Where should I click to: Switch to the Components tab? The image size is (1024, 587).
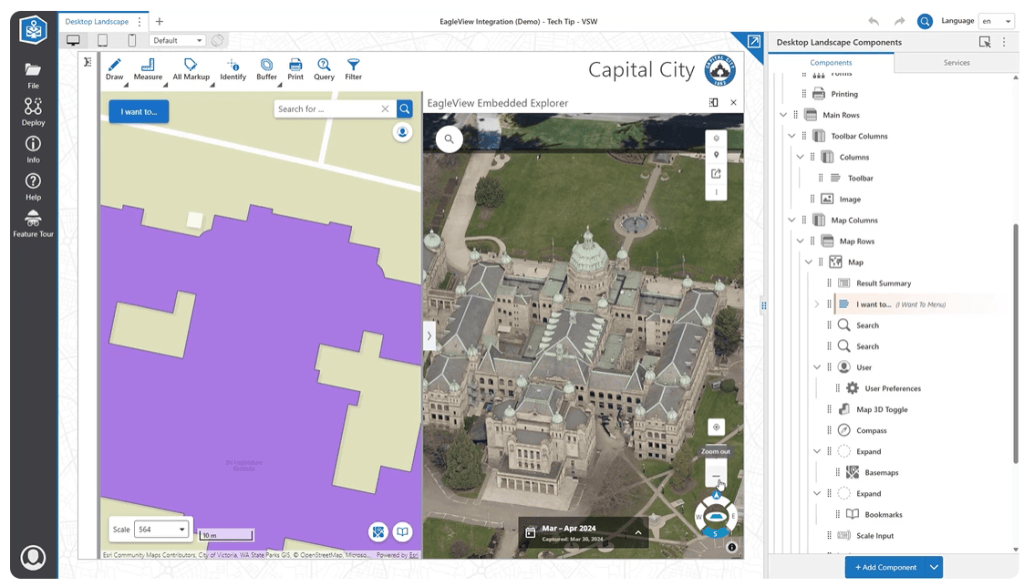tap(831, 63)
